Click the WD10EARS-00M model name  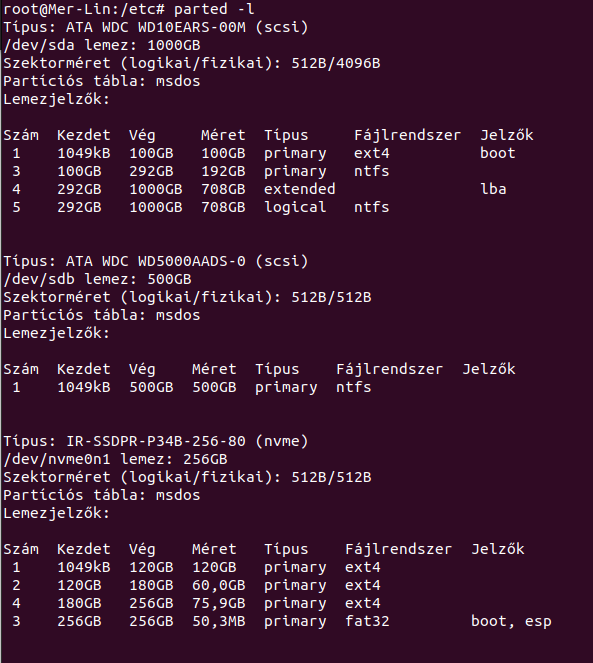coord(192,27)
